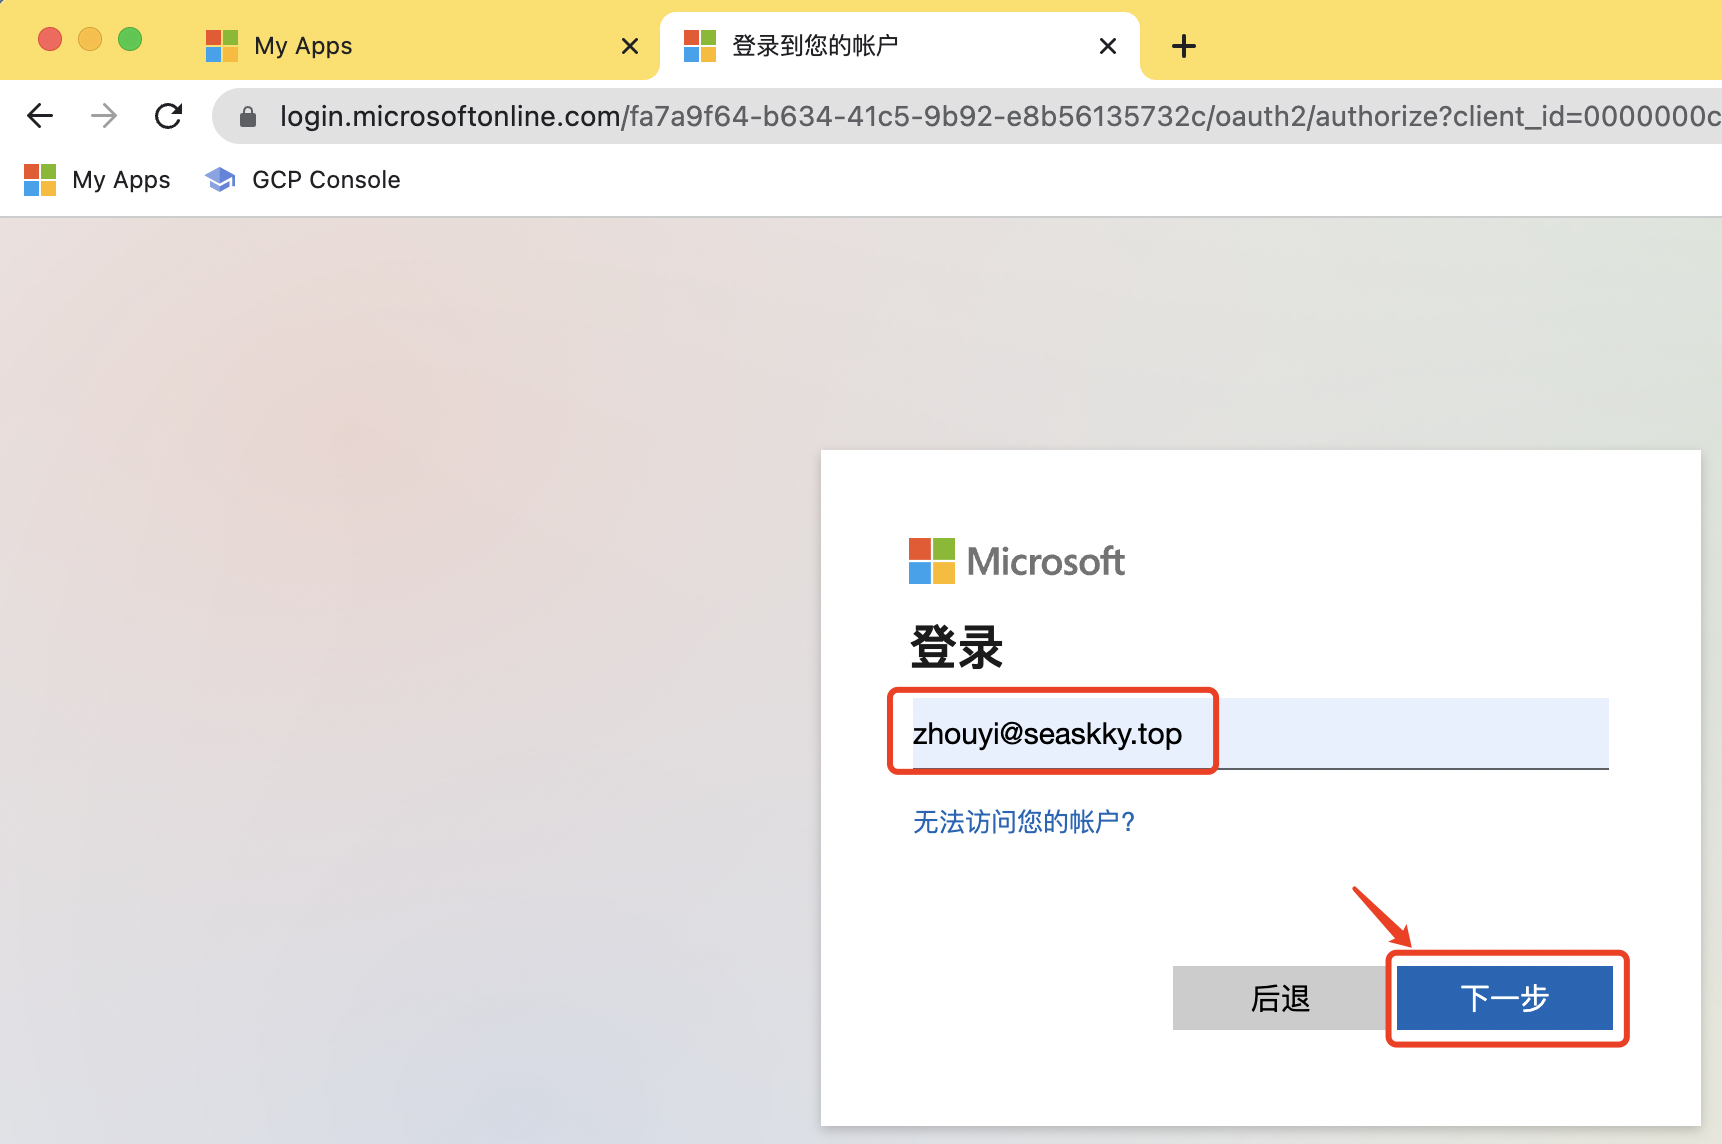Screen dimensions: 1722x1144
Task: Click the browser forward arrow
Action: [x=104, y=116]
